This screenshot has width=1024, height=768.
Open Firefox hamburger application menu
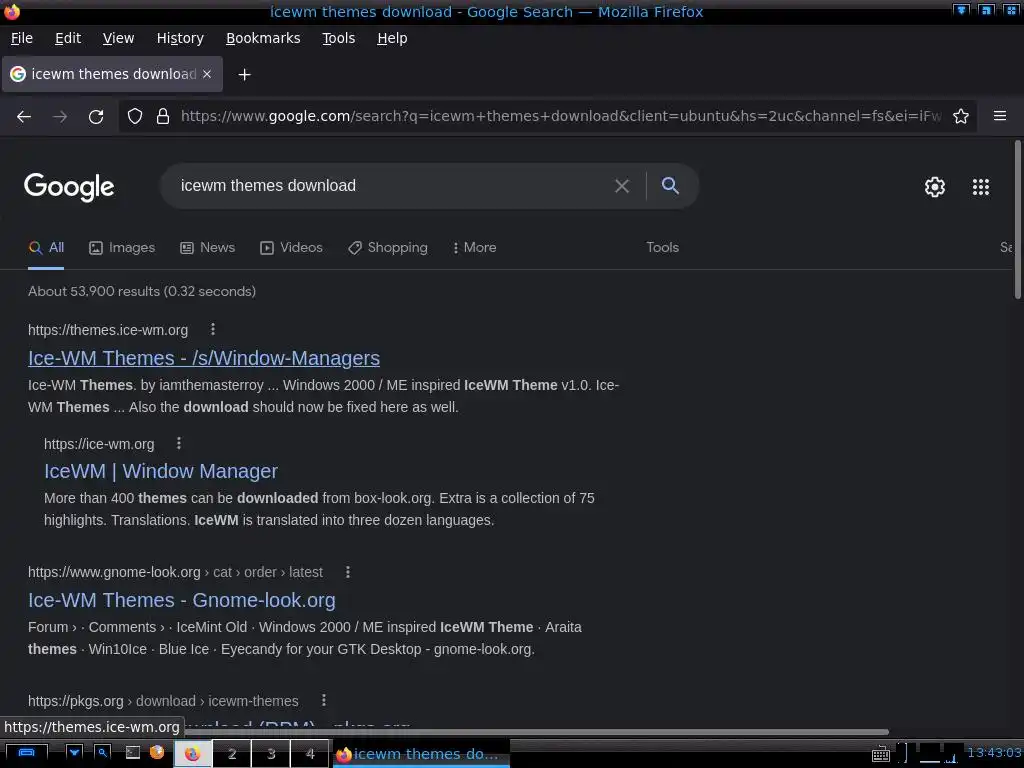coord(1000,116)
